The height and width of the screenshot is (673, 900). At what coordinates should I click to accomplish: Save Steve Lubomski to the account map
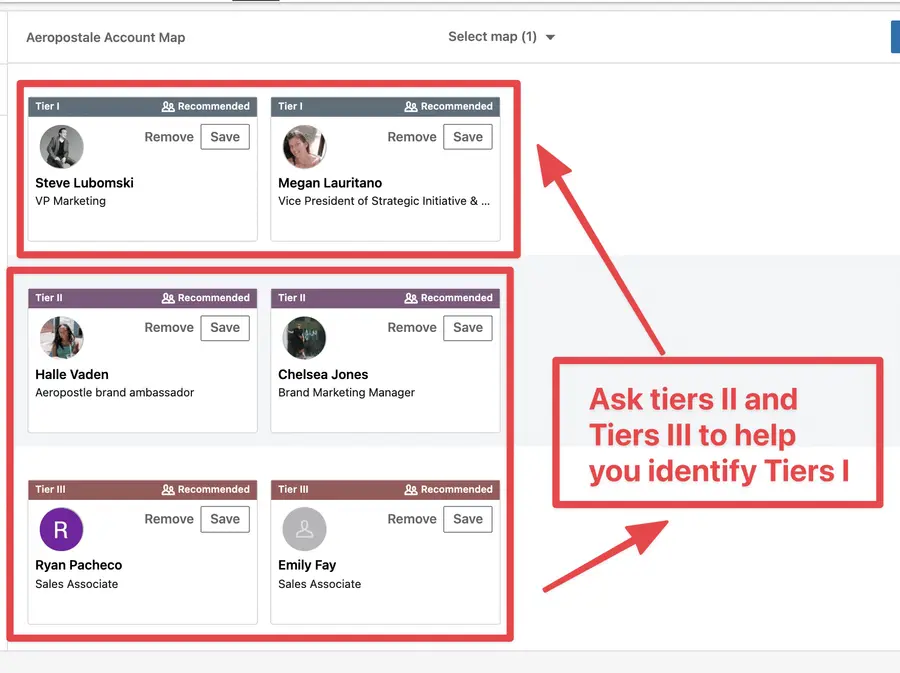[224, 137]
